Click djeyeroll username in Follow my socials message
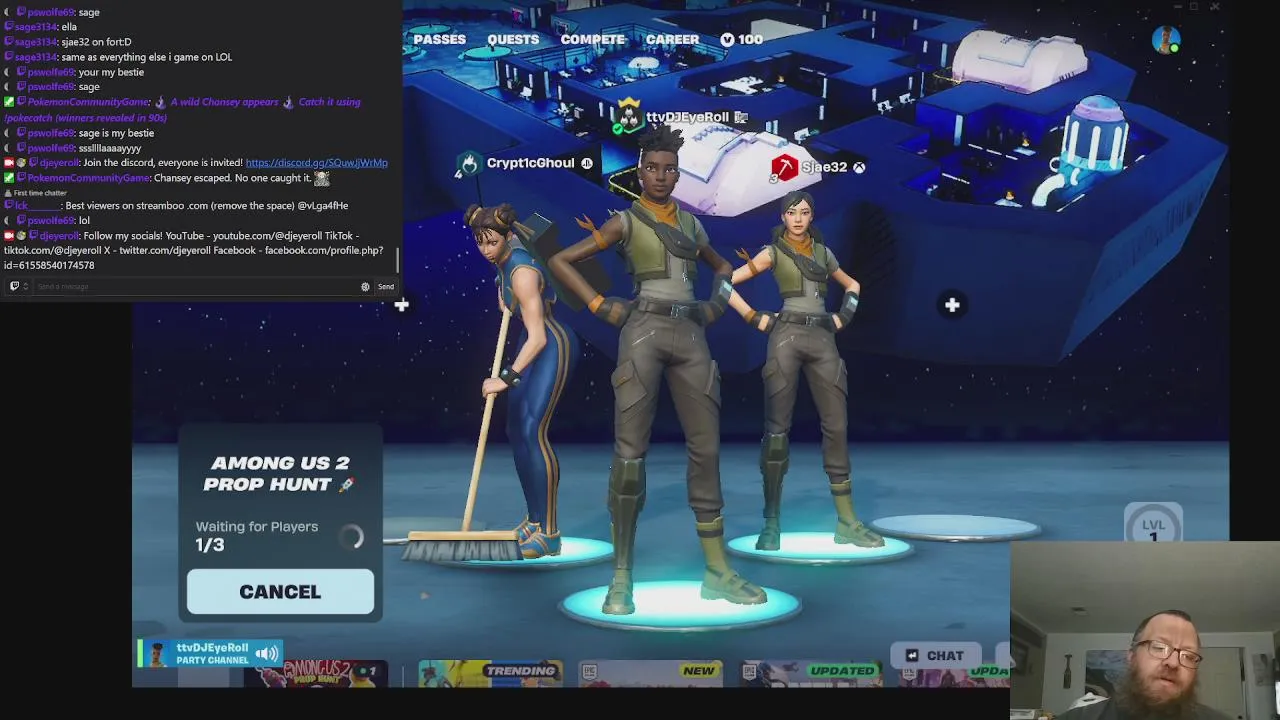Image resolution: width=1280 pixels, height=720 pixels. (x=59, y=236)
